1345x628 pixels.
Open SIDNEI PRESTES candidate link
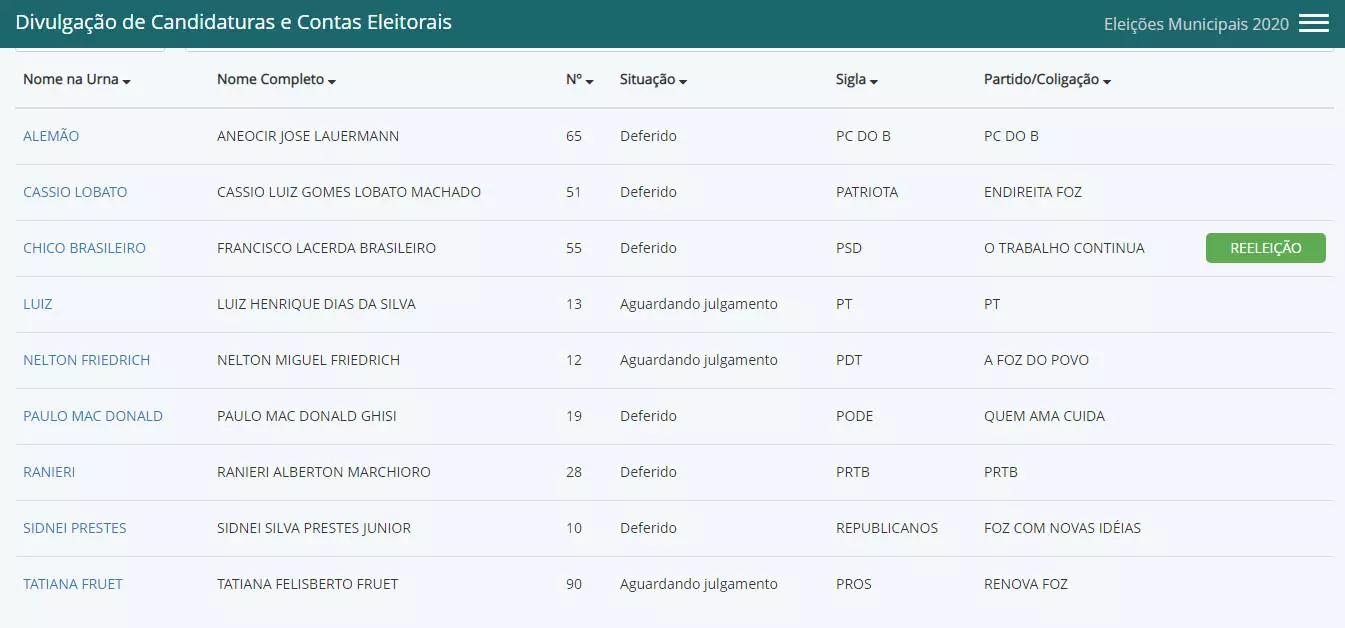(x=75, y=528)
